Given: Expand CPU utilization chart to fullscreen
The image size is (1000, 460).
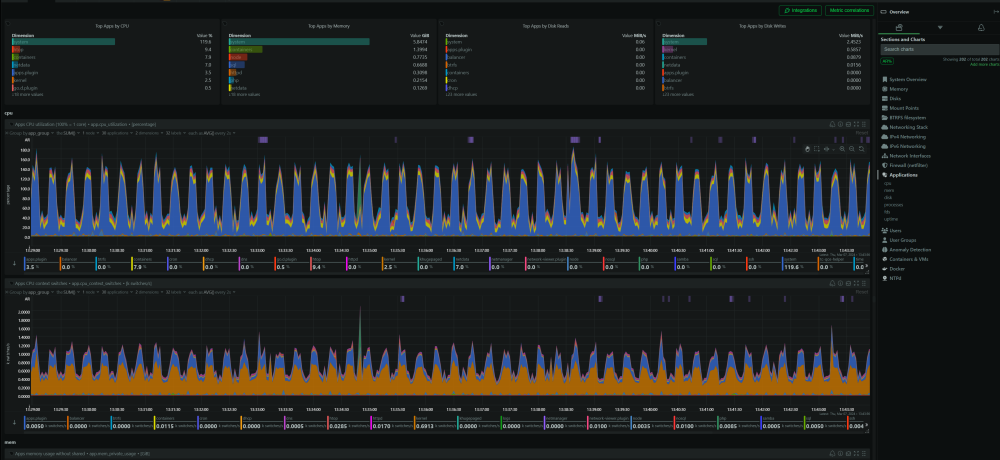Looking at the screenshot, I should [x=857, y=124].
